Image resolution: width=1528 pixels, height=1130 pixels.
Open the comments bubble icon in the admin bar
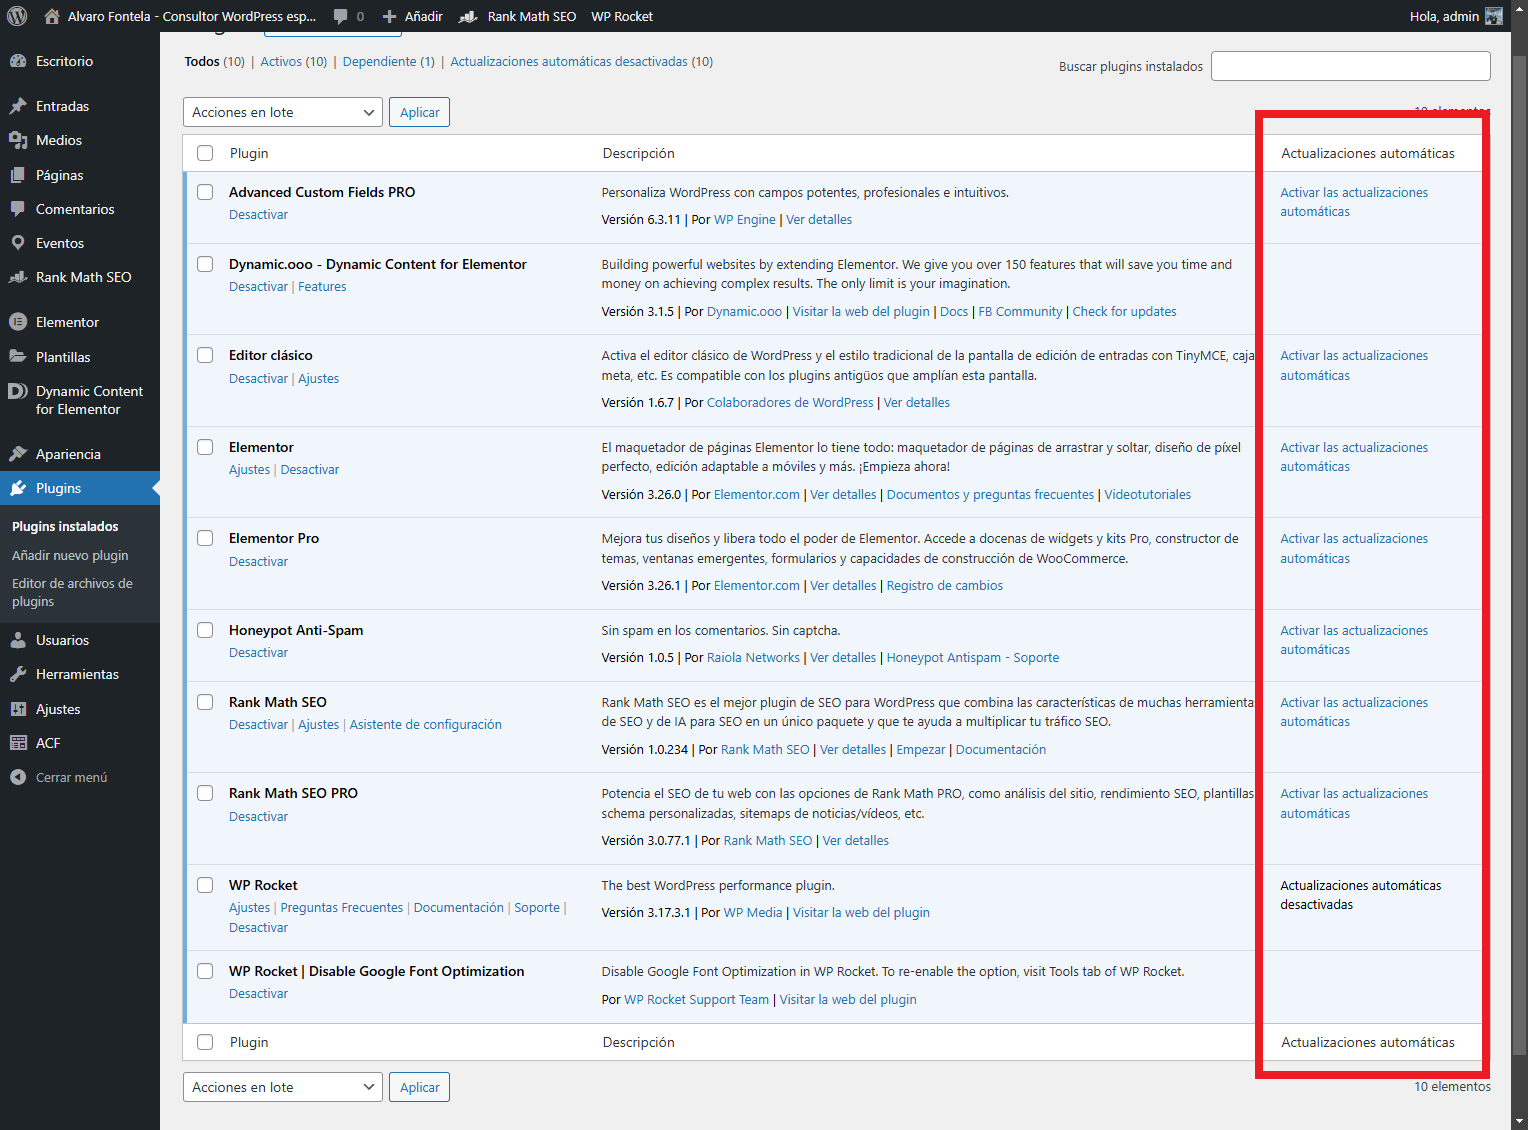(341, 16)
